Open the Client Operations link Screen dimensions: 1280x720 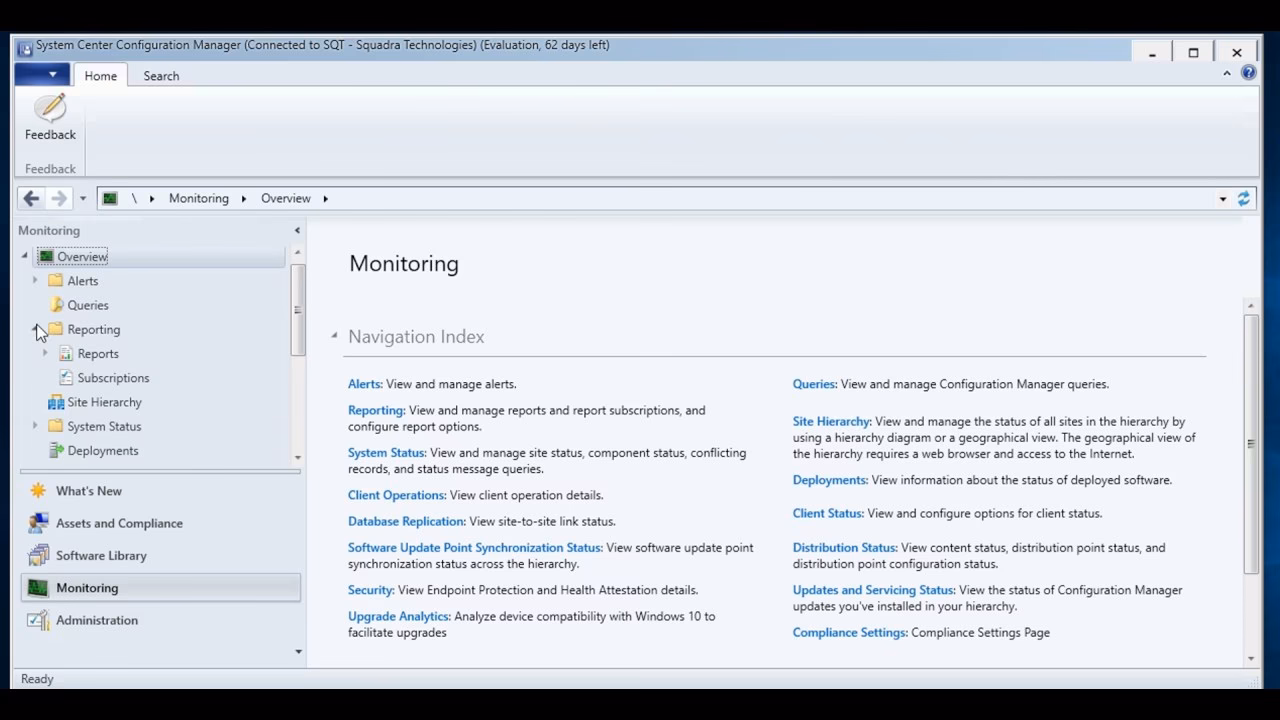(397, 495)
